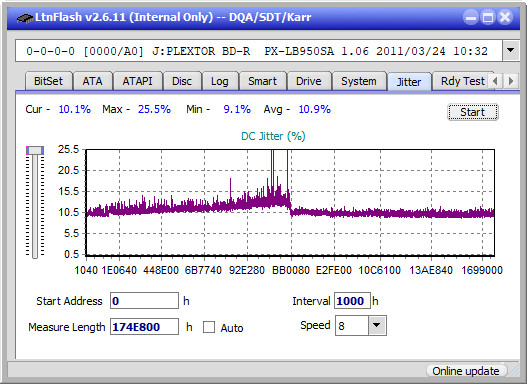Select the Jitter tab

point(409,82)
